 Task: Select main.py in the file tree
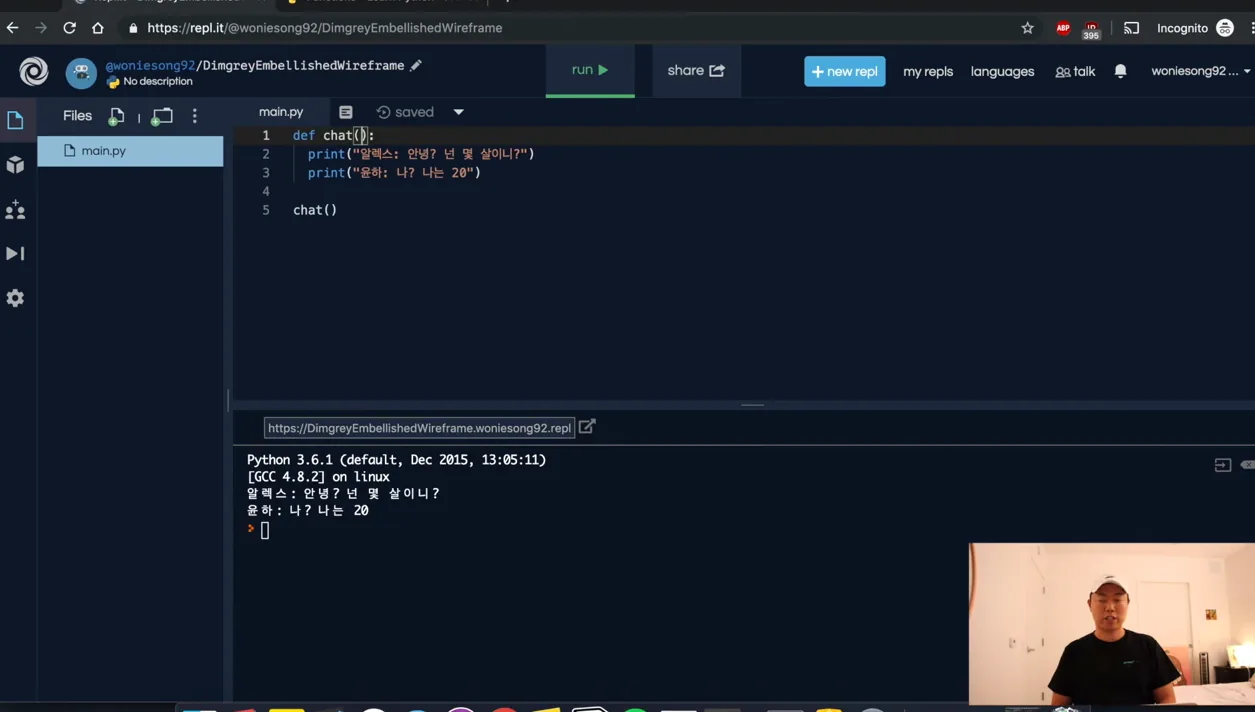130,151
